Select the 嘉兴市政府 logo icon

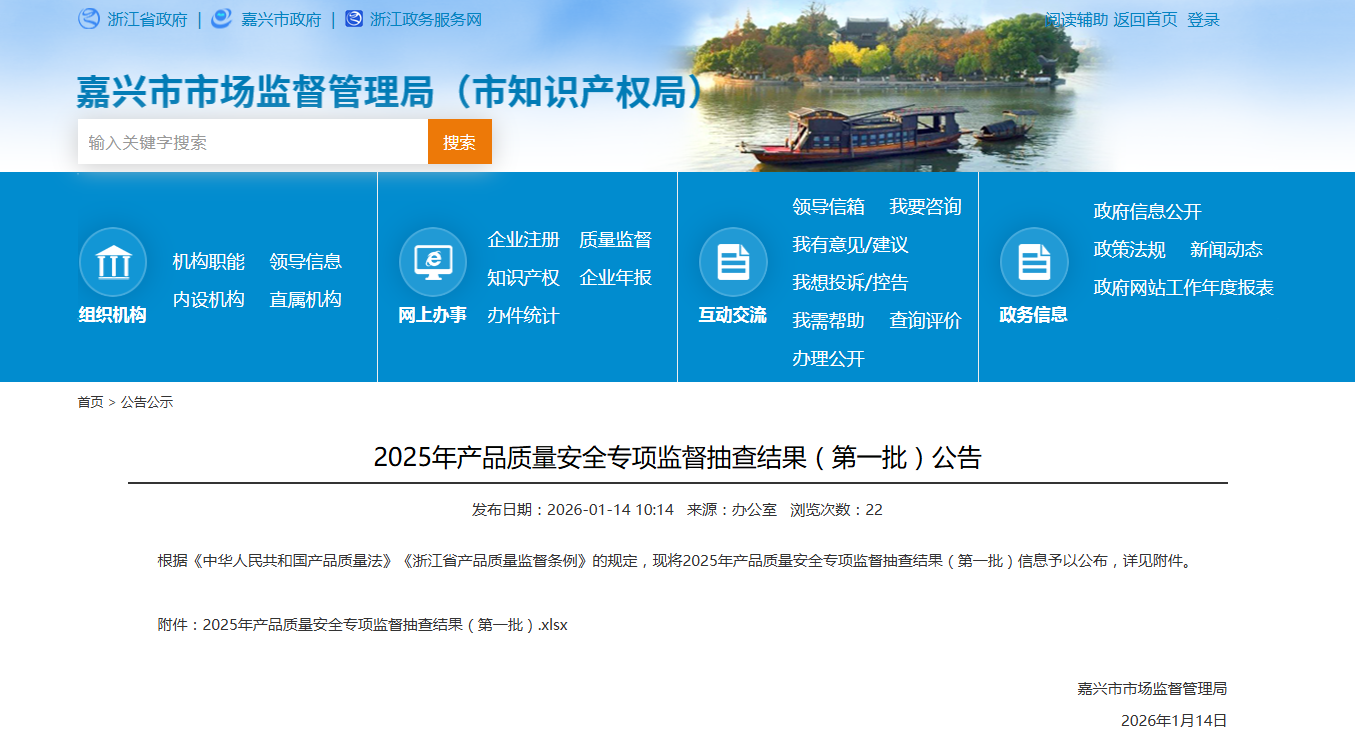coord(221,18)
